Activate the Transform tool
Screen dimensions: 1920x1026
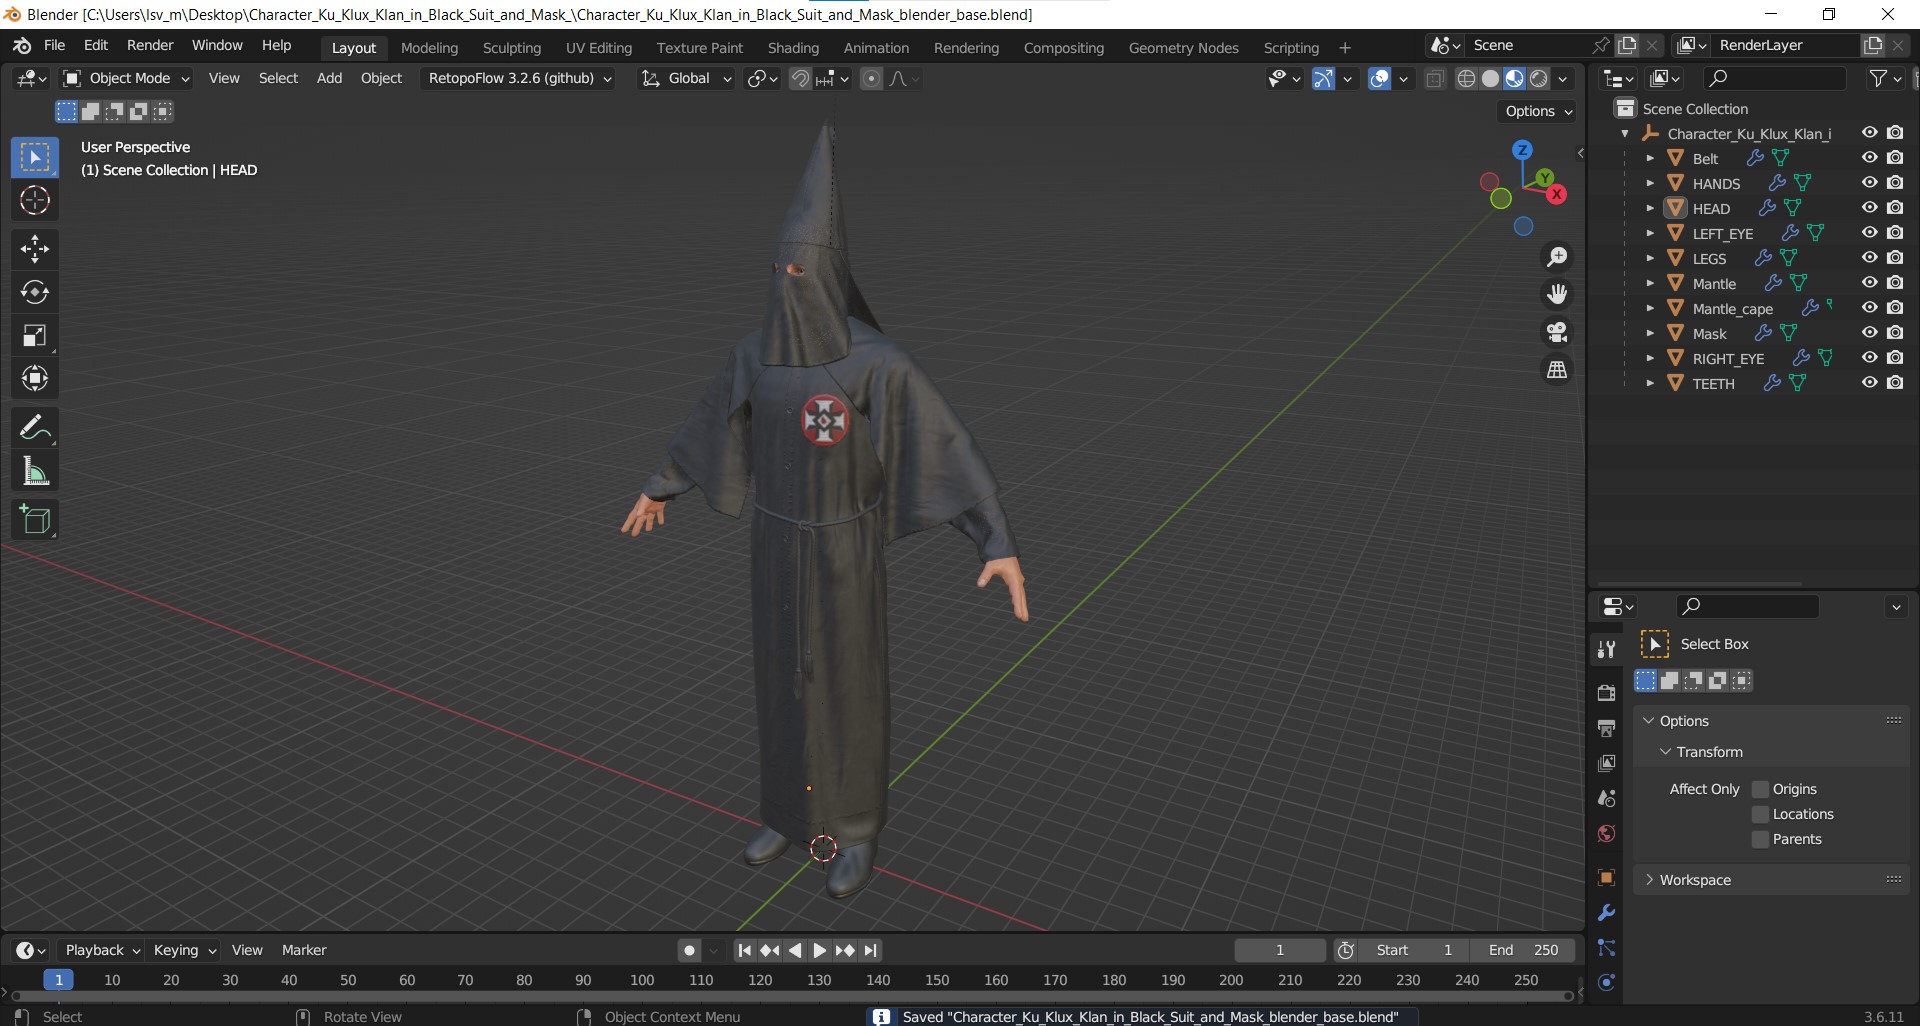click(35, 378)
